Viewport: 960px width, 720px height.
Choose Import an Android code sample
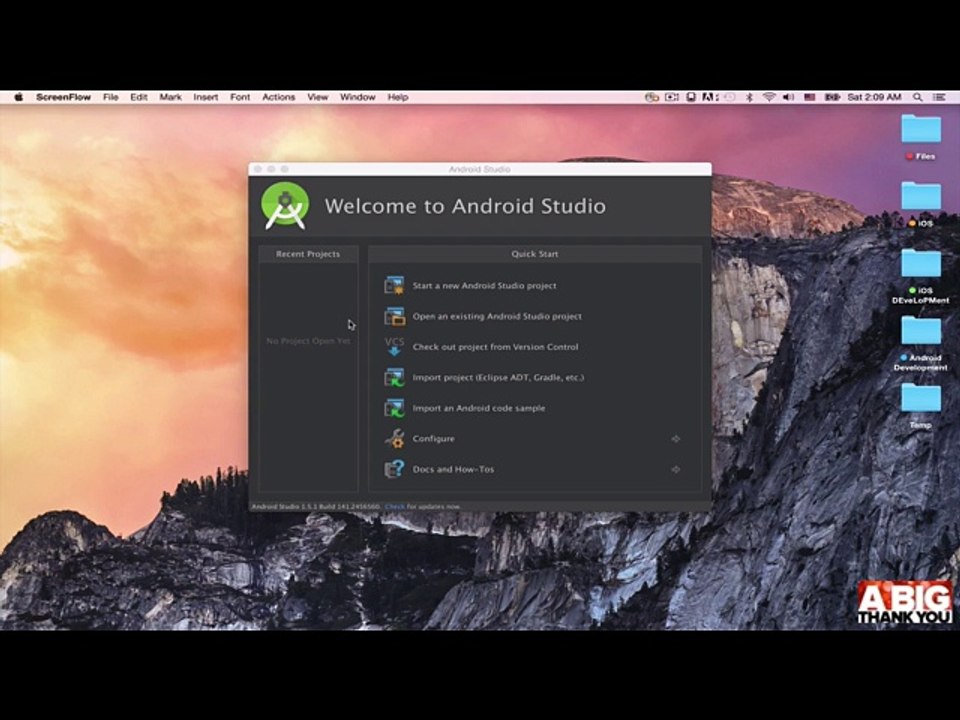479,408
